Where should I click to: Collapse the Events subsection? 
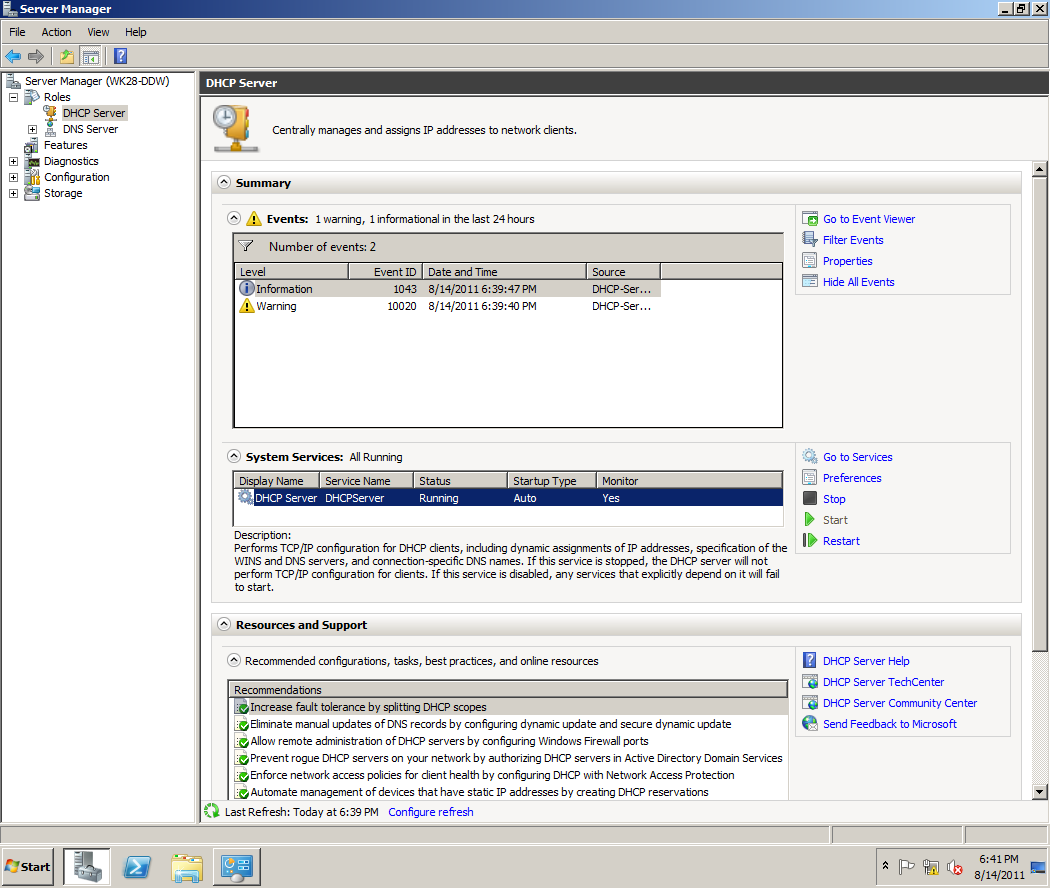pos(234,218)
